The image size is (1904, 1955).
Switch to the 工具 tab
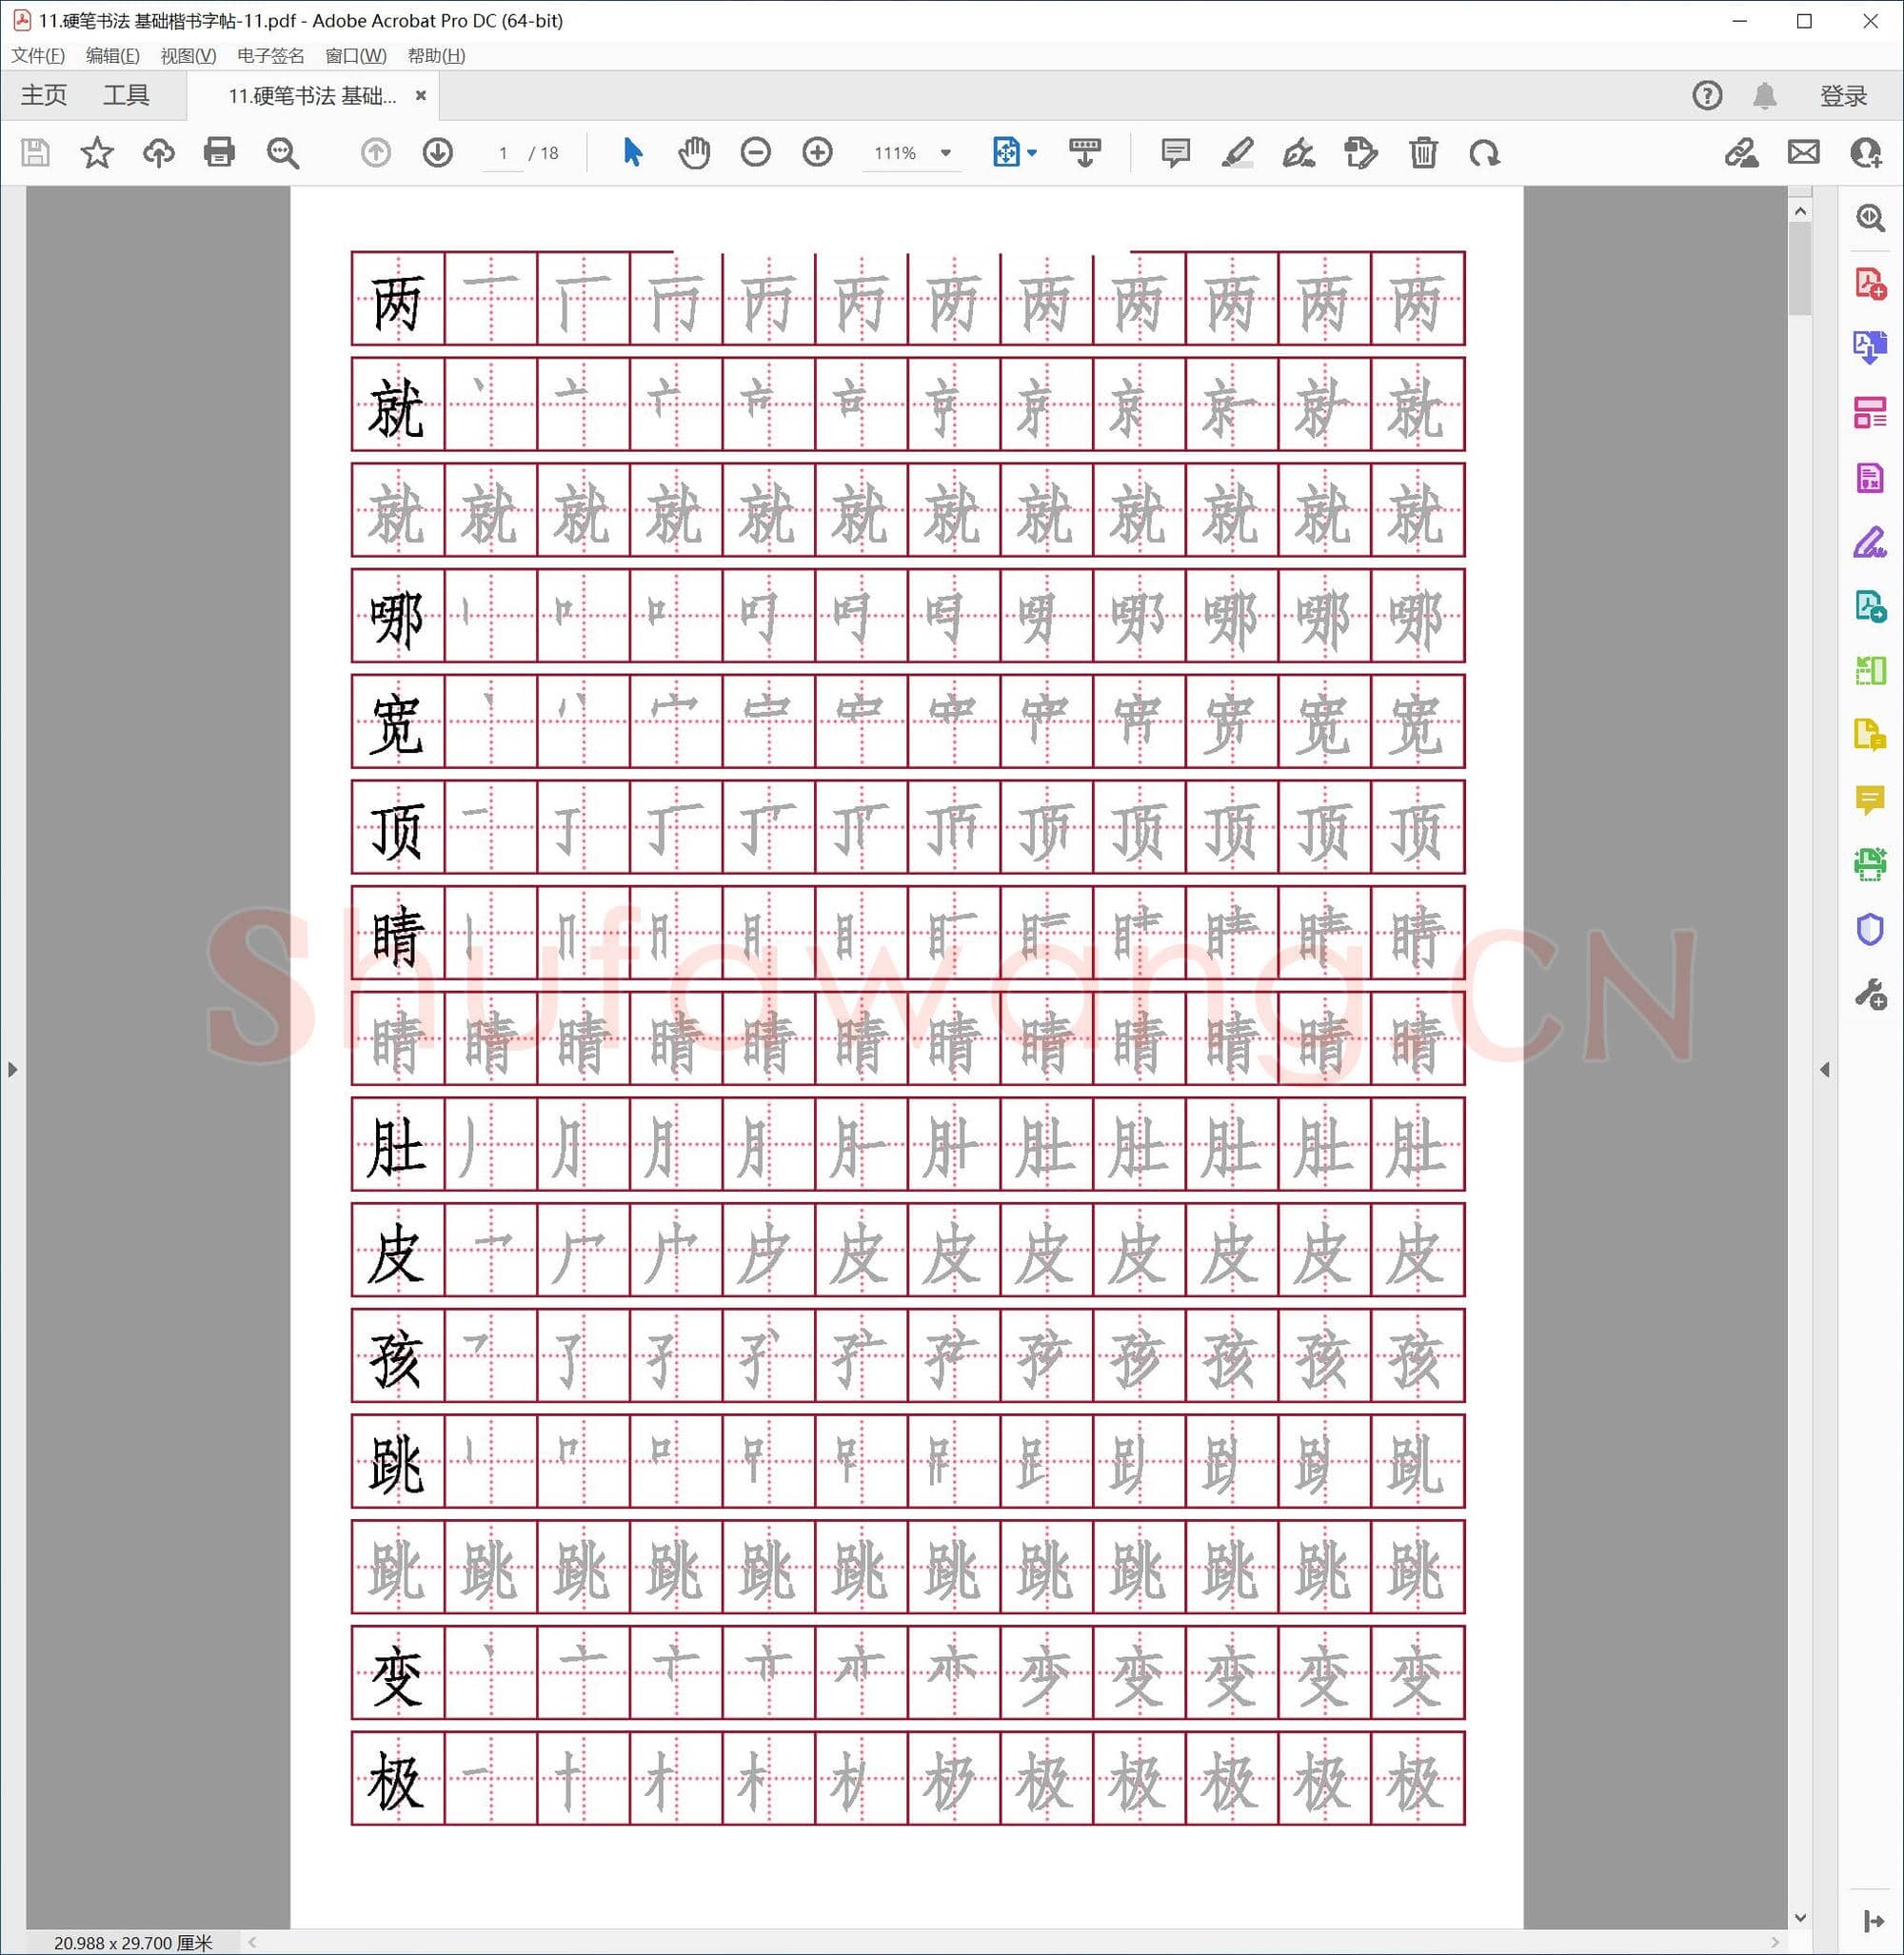point(126,95)
